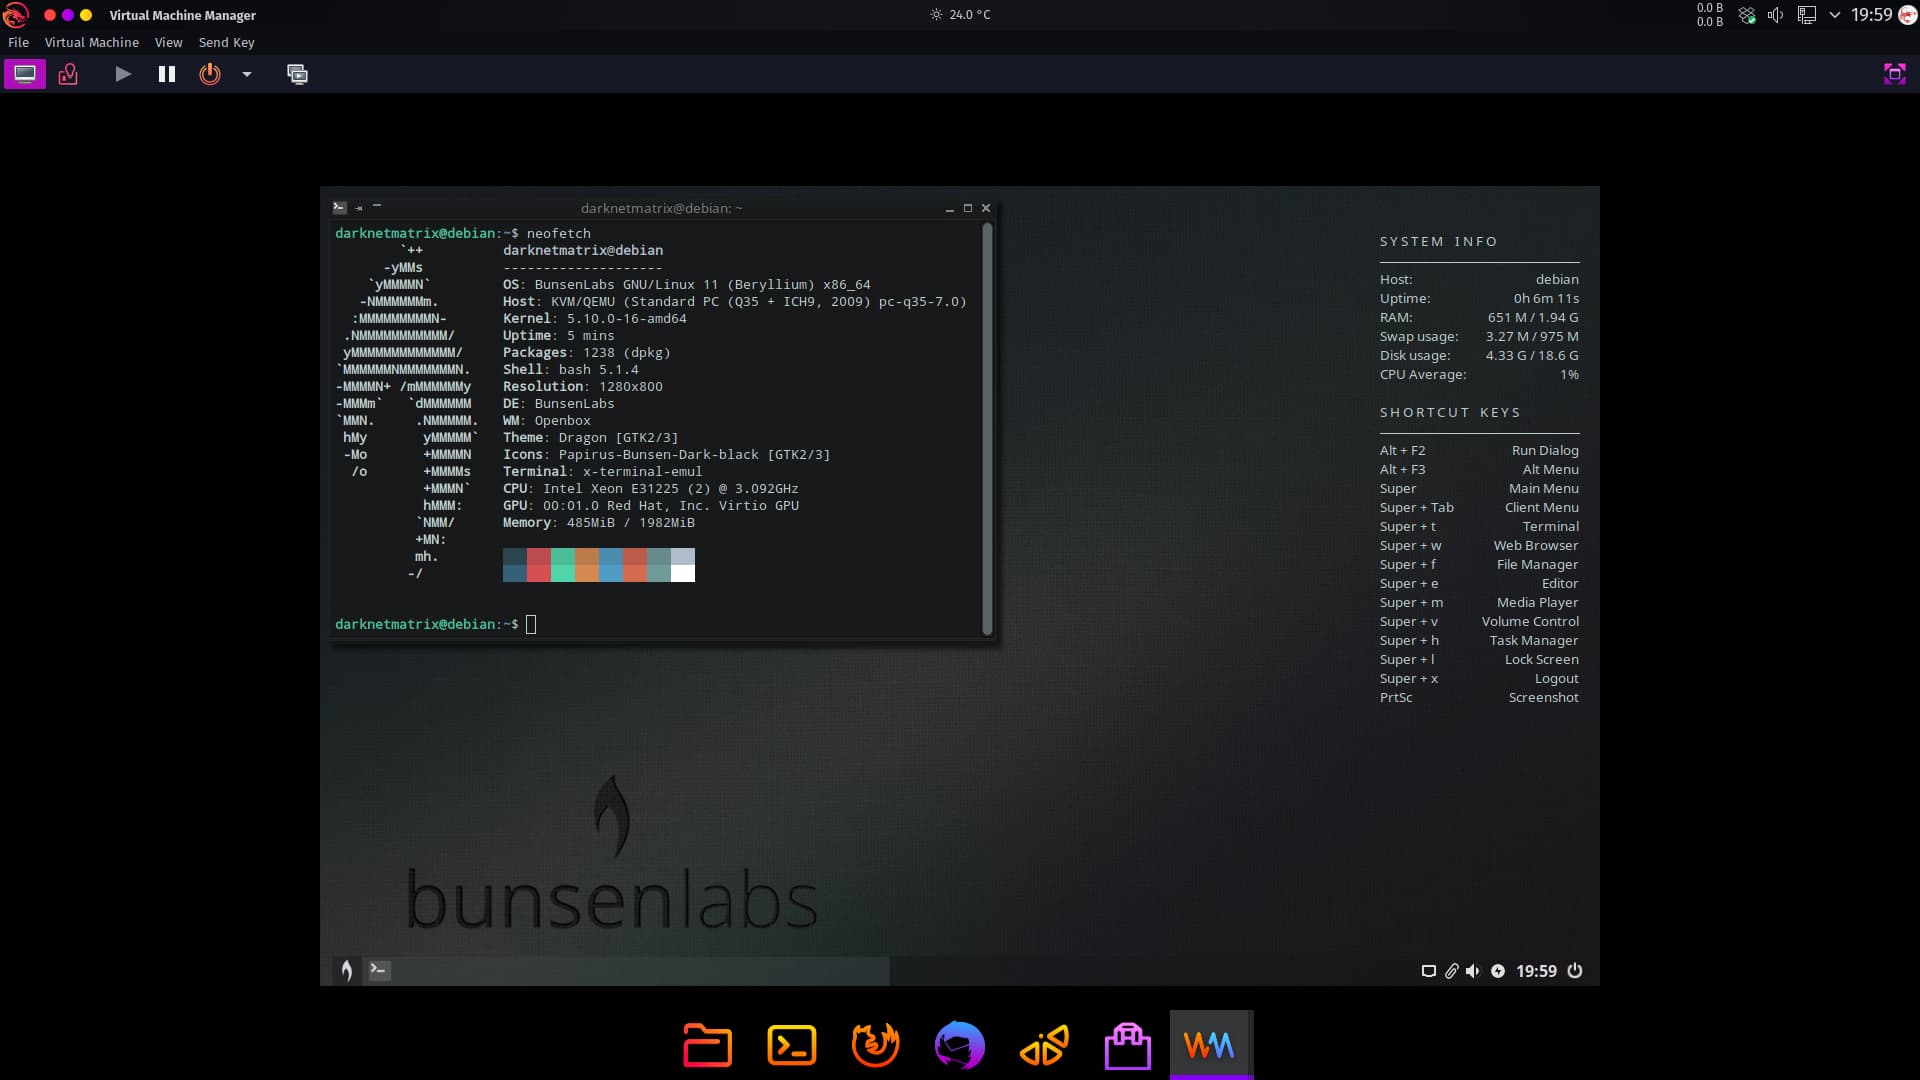Open the guest volume control icon

click(1473, 971)
